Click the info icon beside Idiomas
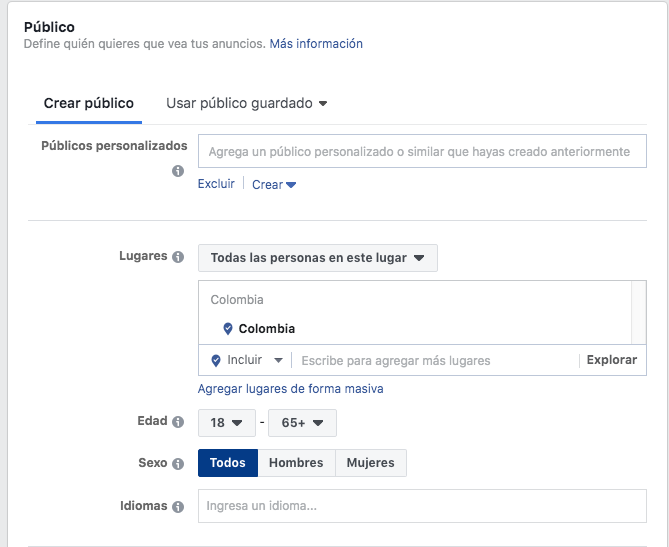The height and width of the screenshot is (547, 669). pyautogui.click(x=178, y=507)
